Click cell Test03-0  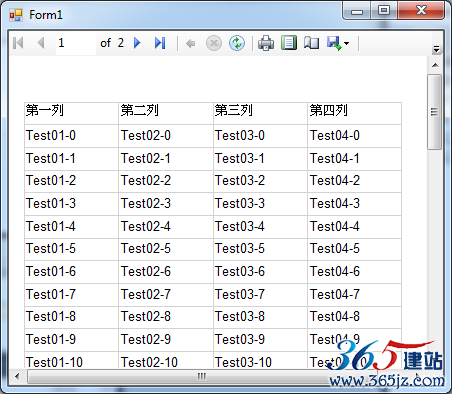tap(260, 136)
